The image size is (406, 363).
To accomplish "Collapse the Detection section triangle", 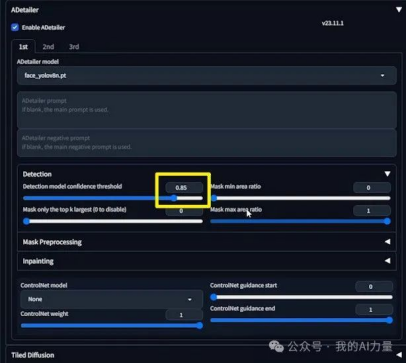I will click(x=387, y=174).
